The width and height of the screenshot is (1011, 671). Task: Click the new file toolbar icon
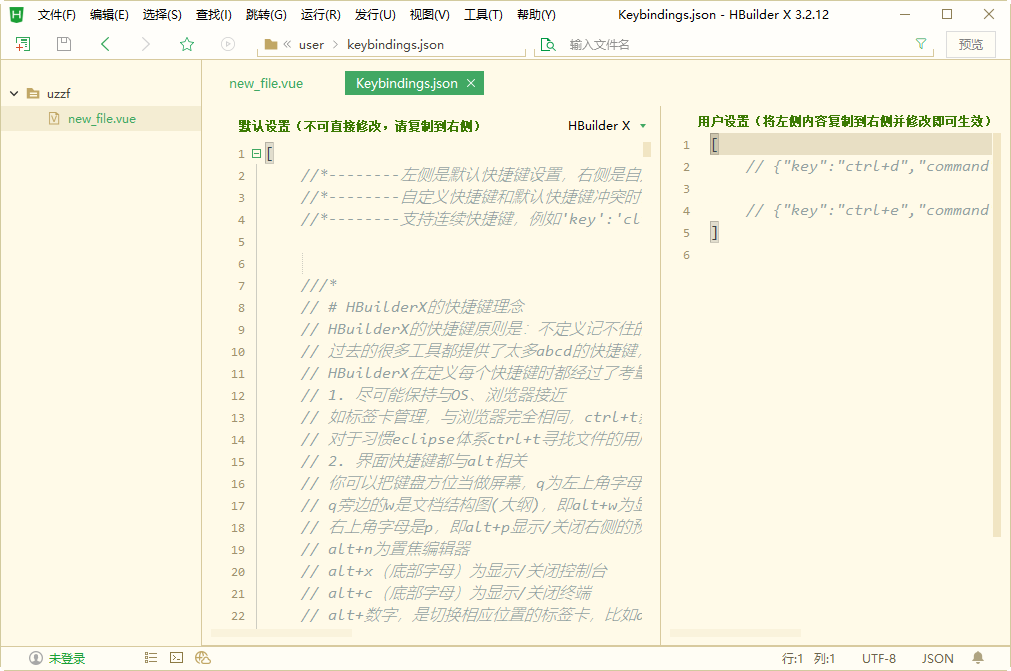pyautogui.click(x=23, y=44)
